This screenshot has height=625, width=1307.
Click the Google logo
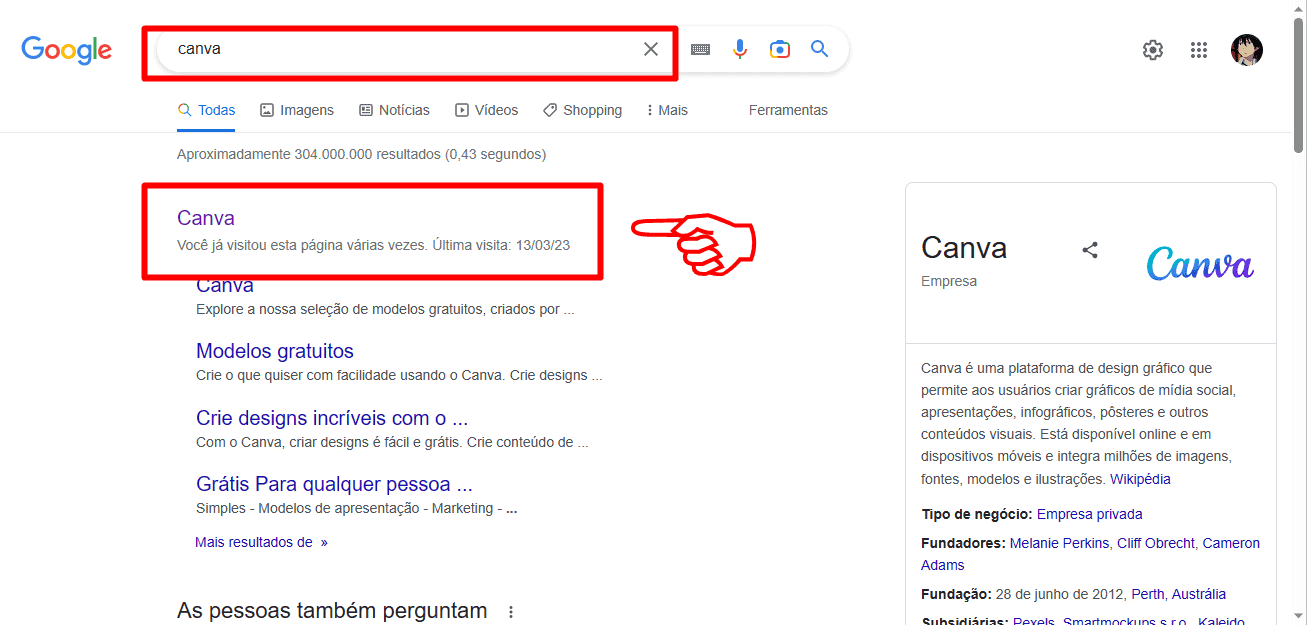coord(67,49)
